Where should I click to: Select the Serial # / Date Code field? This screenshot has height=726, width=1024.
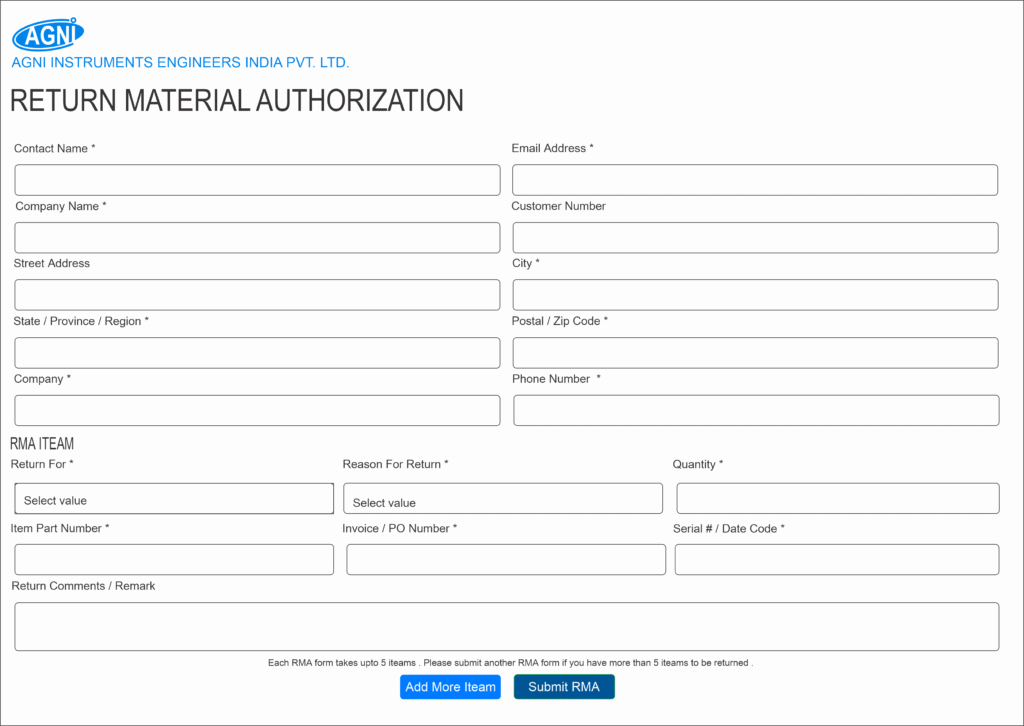(x=836, y=560)
